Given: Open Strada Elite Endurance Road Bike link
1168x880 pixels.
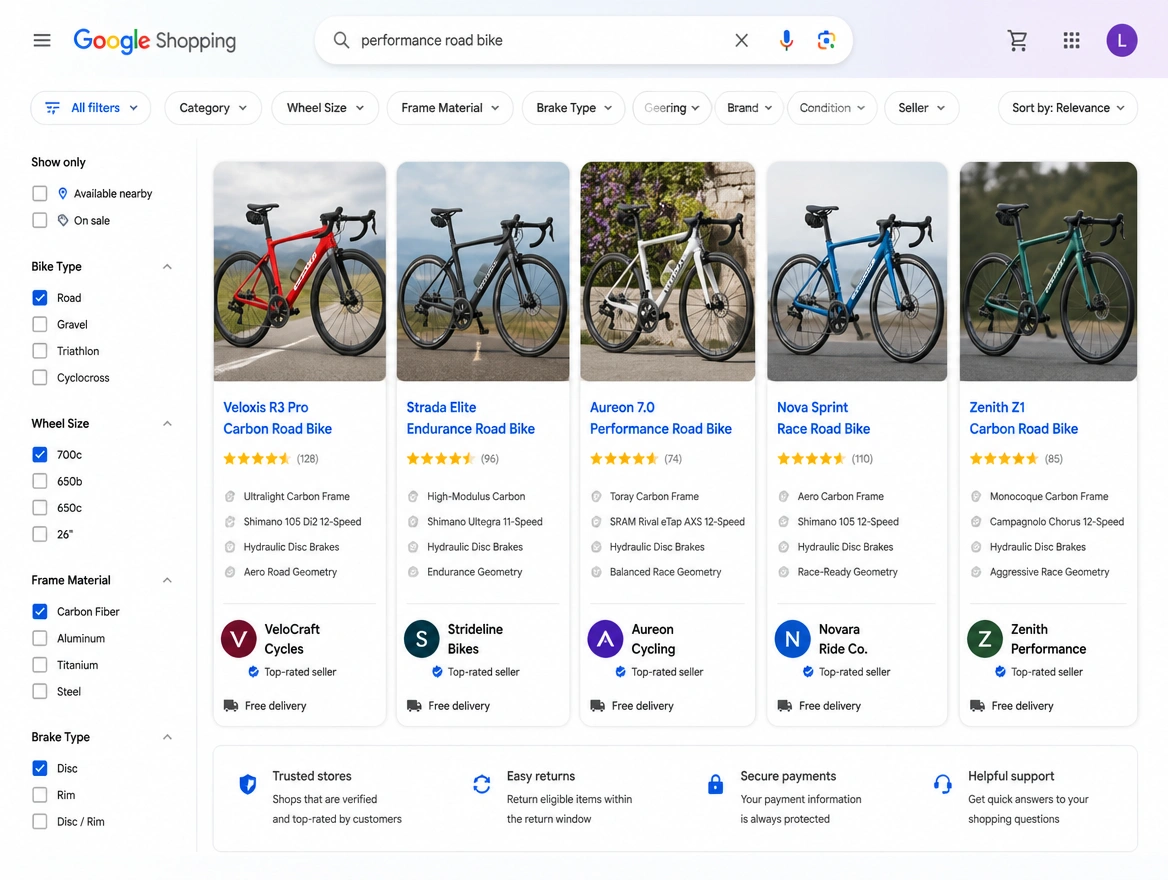Looking at the screenshot, I should 470,418.
